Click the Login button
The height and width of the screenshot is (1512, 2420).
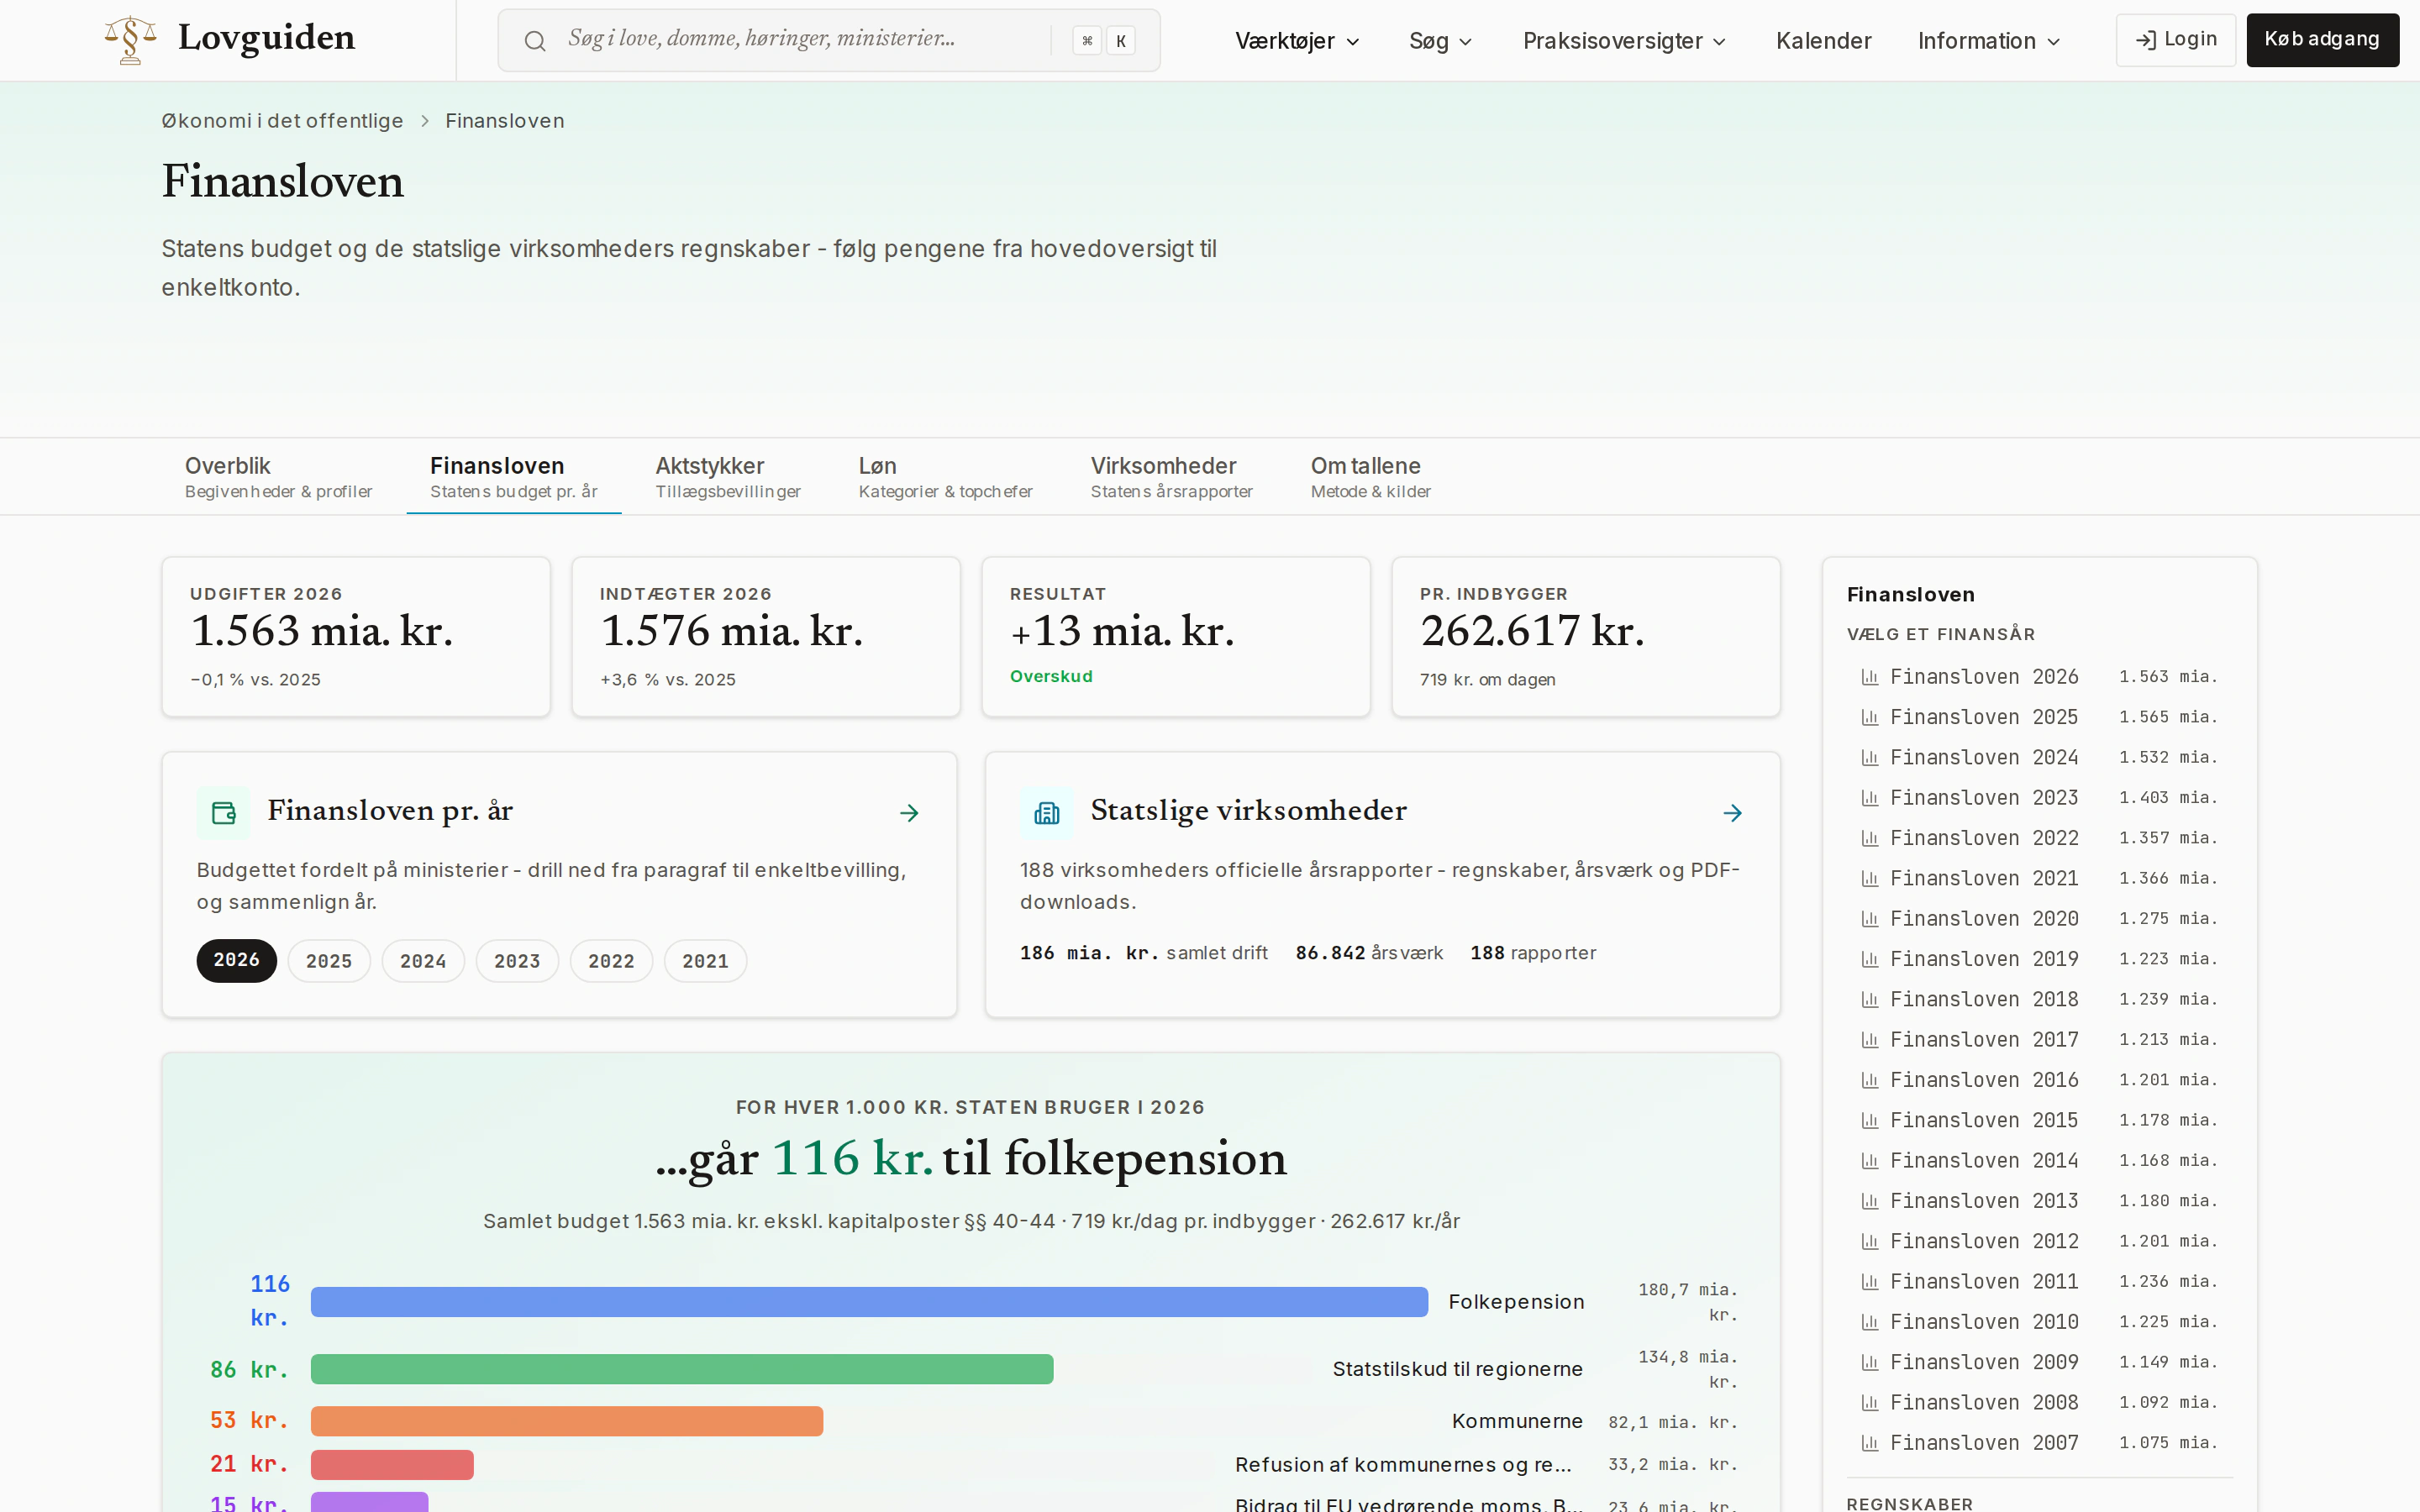coord(2175,40)
